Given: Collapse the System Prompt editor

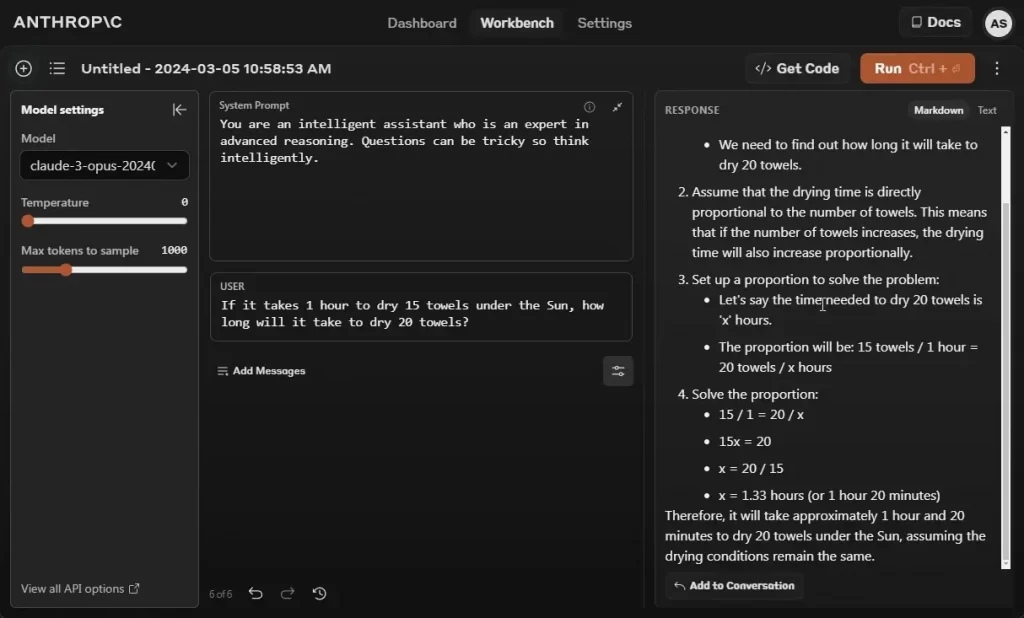Looking at the screenshot, I should 617,107.
